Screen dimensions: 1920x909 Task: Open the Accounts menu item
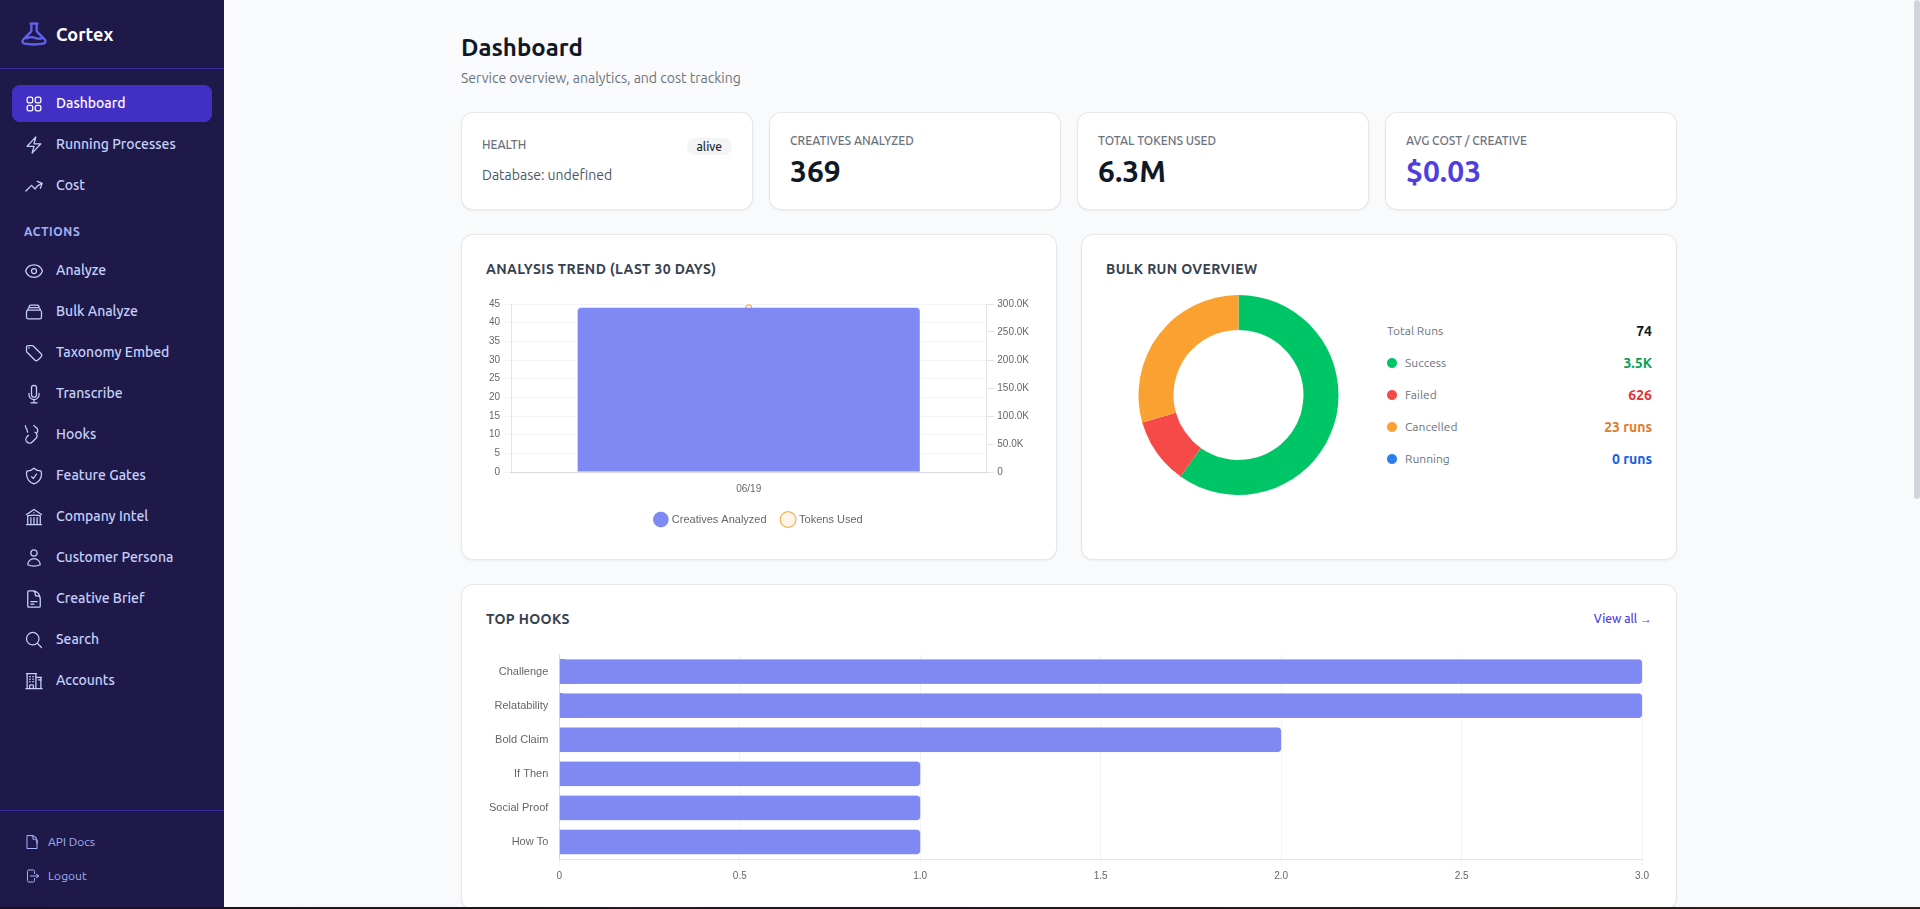[x=112, y=680]
